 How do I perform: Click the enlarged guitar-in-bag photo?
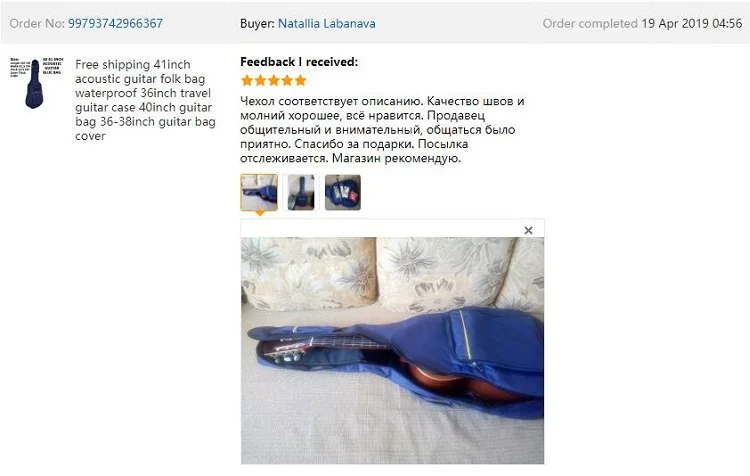click(392, 351)
